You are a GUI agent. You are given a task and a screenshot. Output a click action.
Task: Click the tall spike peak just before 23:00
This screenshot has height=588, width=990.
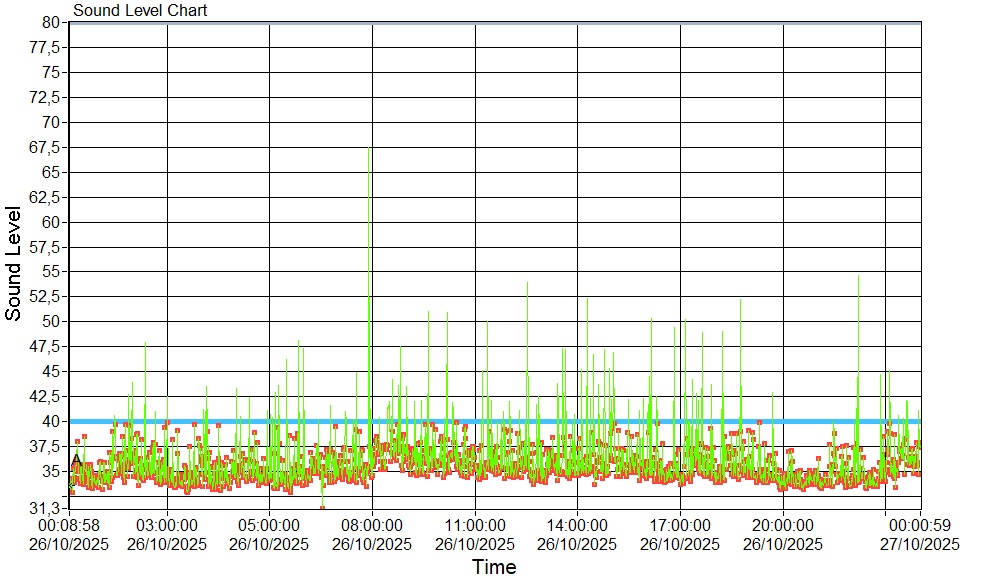pos(858,276)
